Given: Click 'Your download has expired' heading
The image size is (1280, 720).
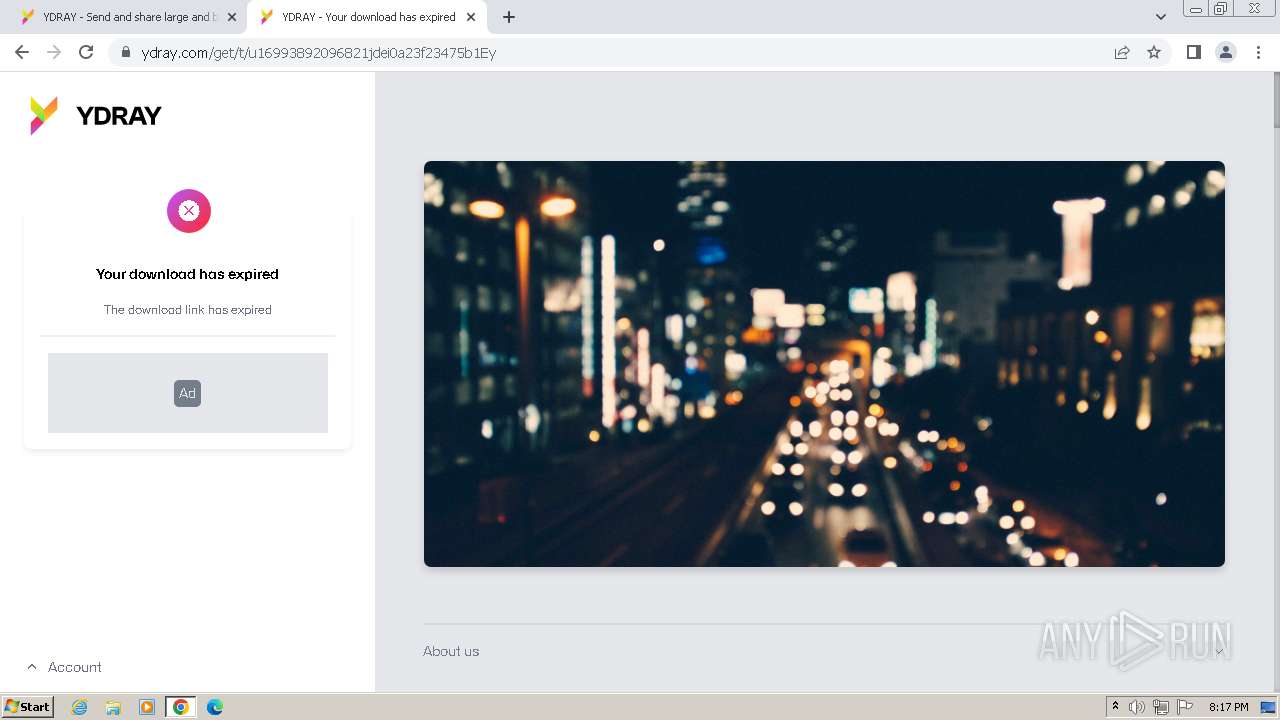Looking at the screenshot, I should pyautogui.click(x=187, y=274).
